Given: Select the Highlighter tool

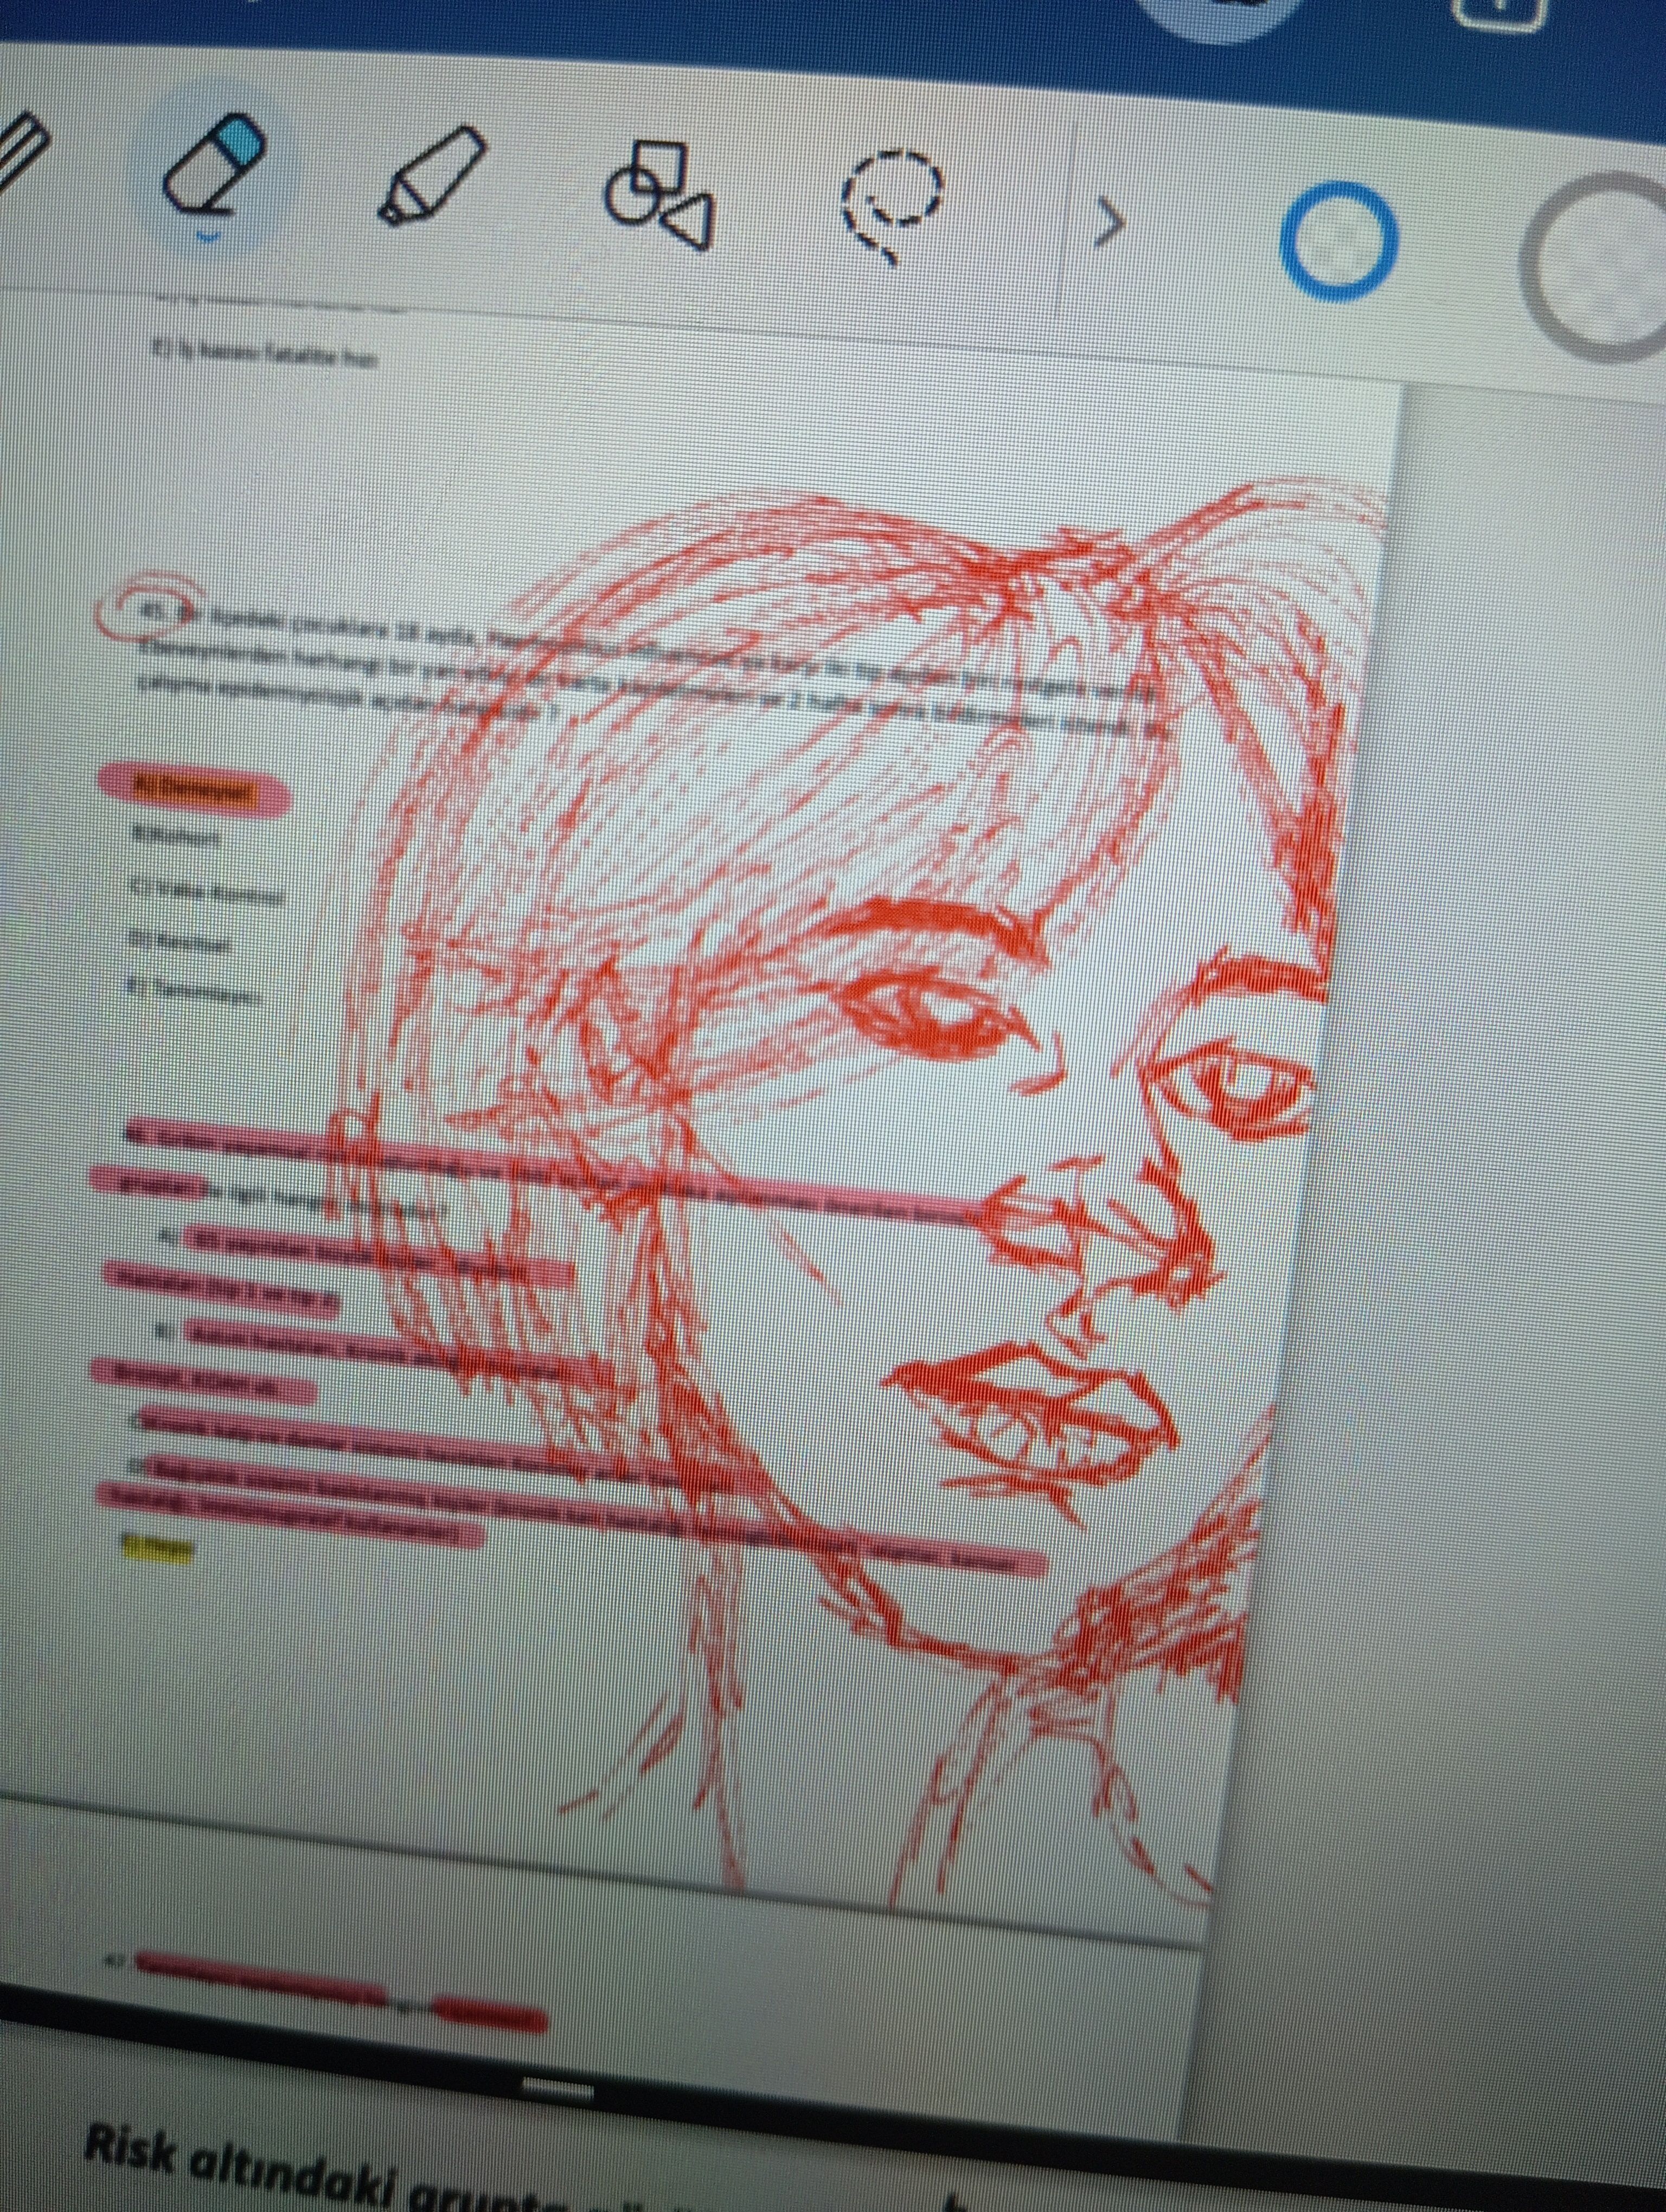Looking at the screenshot, I should [x=431, y=177].
